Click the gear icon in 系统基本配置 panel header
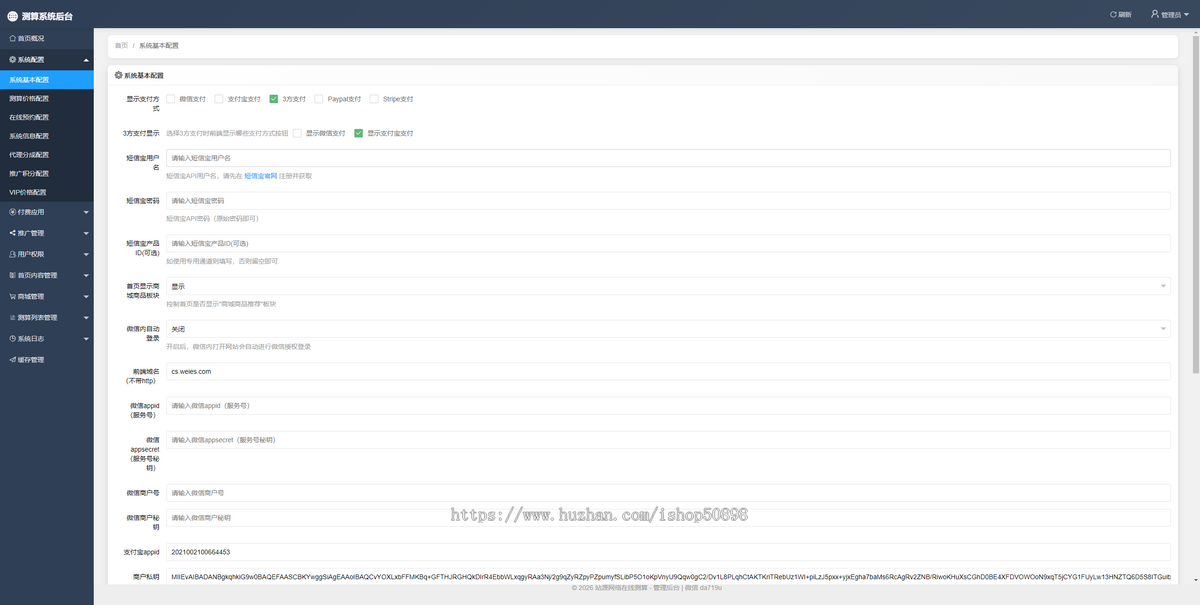Image resolution: width=1200 pixels, height=605 pixels. 119,75
